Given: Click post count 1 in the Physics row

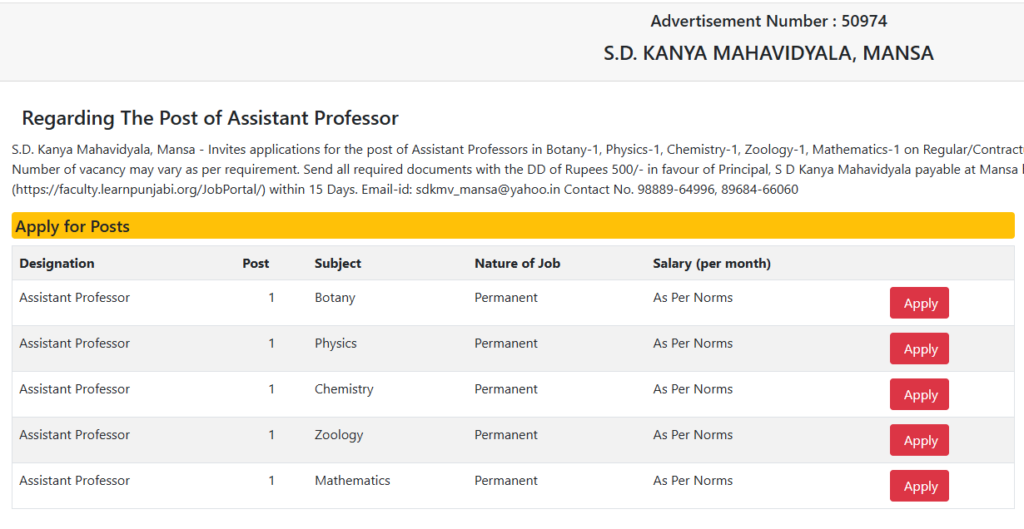Looking at the screenshot, I should [x=272, y=344].
